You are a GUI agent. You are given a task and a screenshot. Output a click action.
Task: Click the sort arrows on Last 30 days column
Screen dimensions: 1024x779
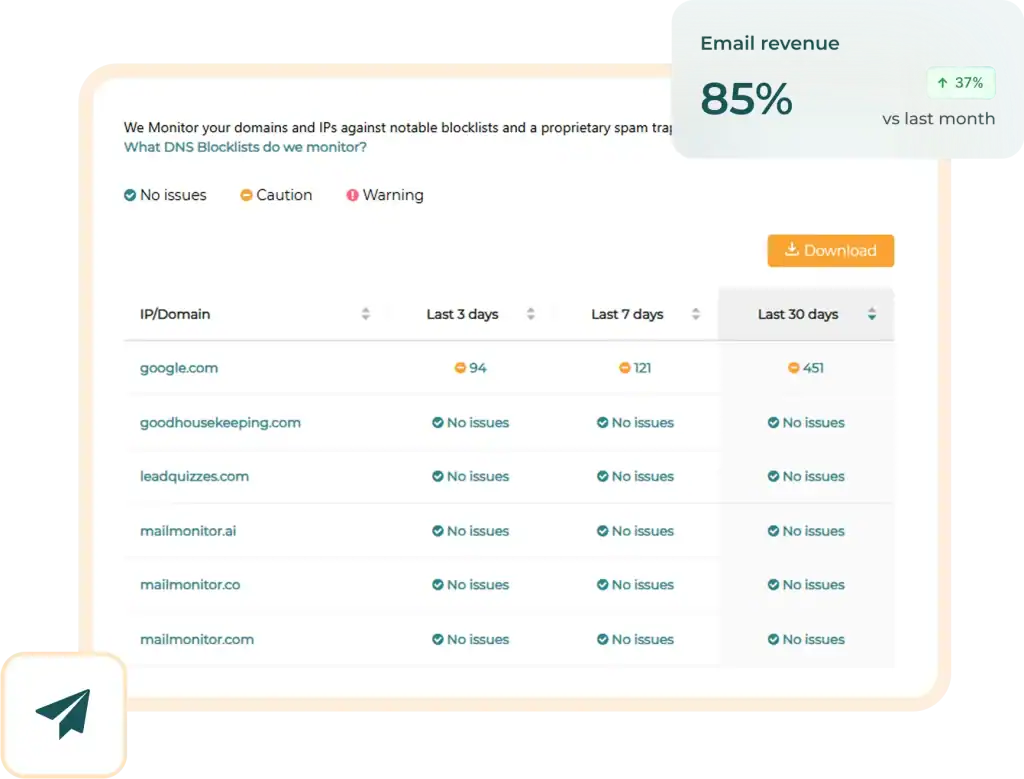pos(871,313)
